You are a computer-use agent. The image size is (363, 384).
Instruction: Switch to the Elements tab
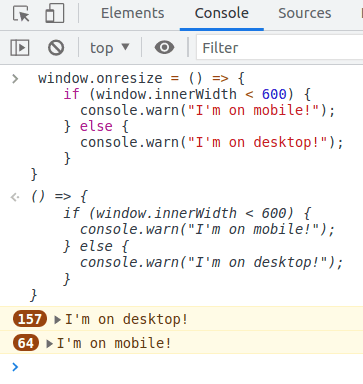tap(132, 13)
